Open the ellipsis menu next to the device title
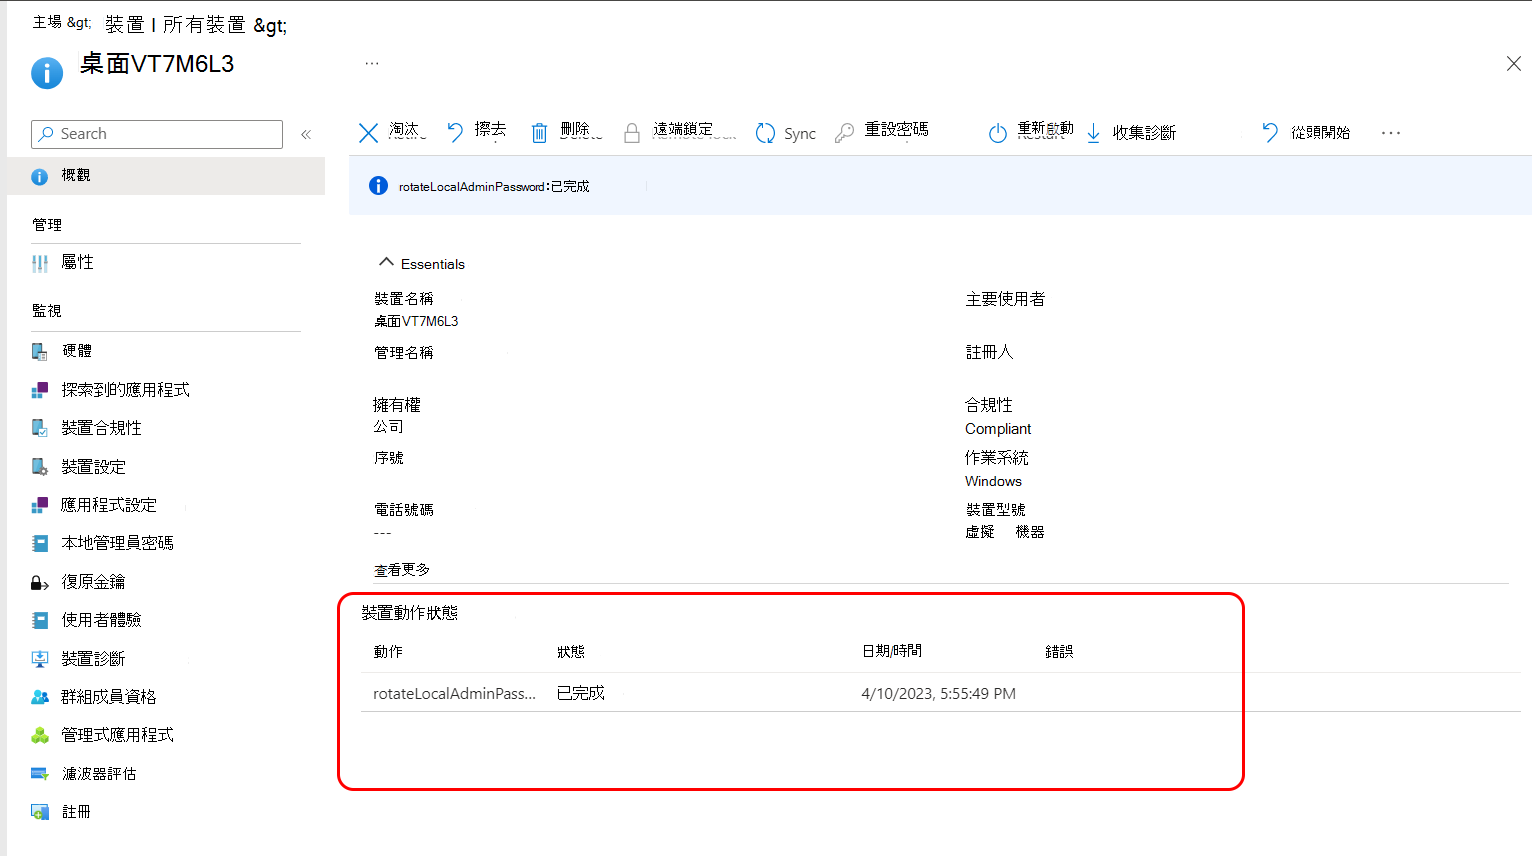This screenshot has height=856, width=1532. click(x=372, y=63)
